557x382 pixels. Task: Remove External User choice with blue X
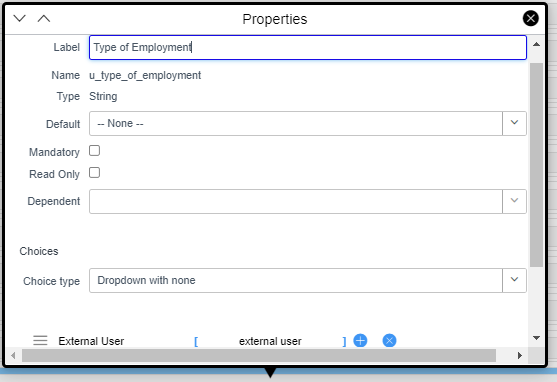coord(389,340)
